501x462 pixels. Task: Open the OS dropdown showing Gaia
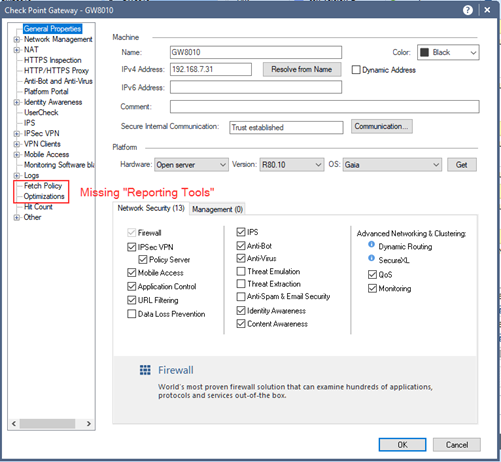(392, 165)
